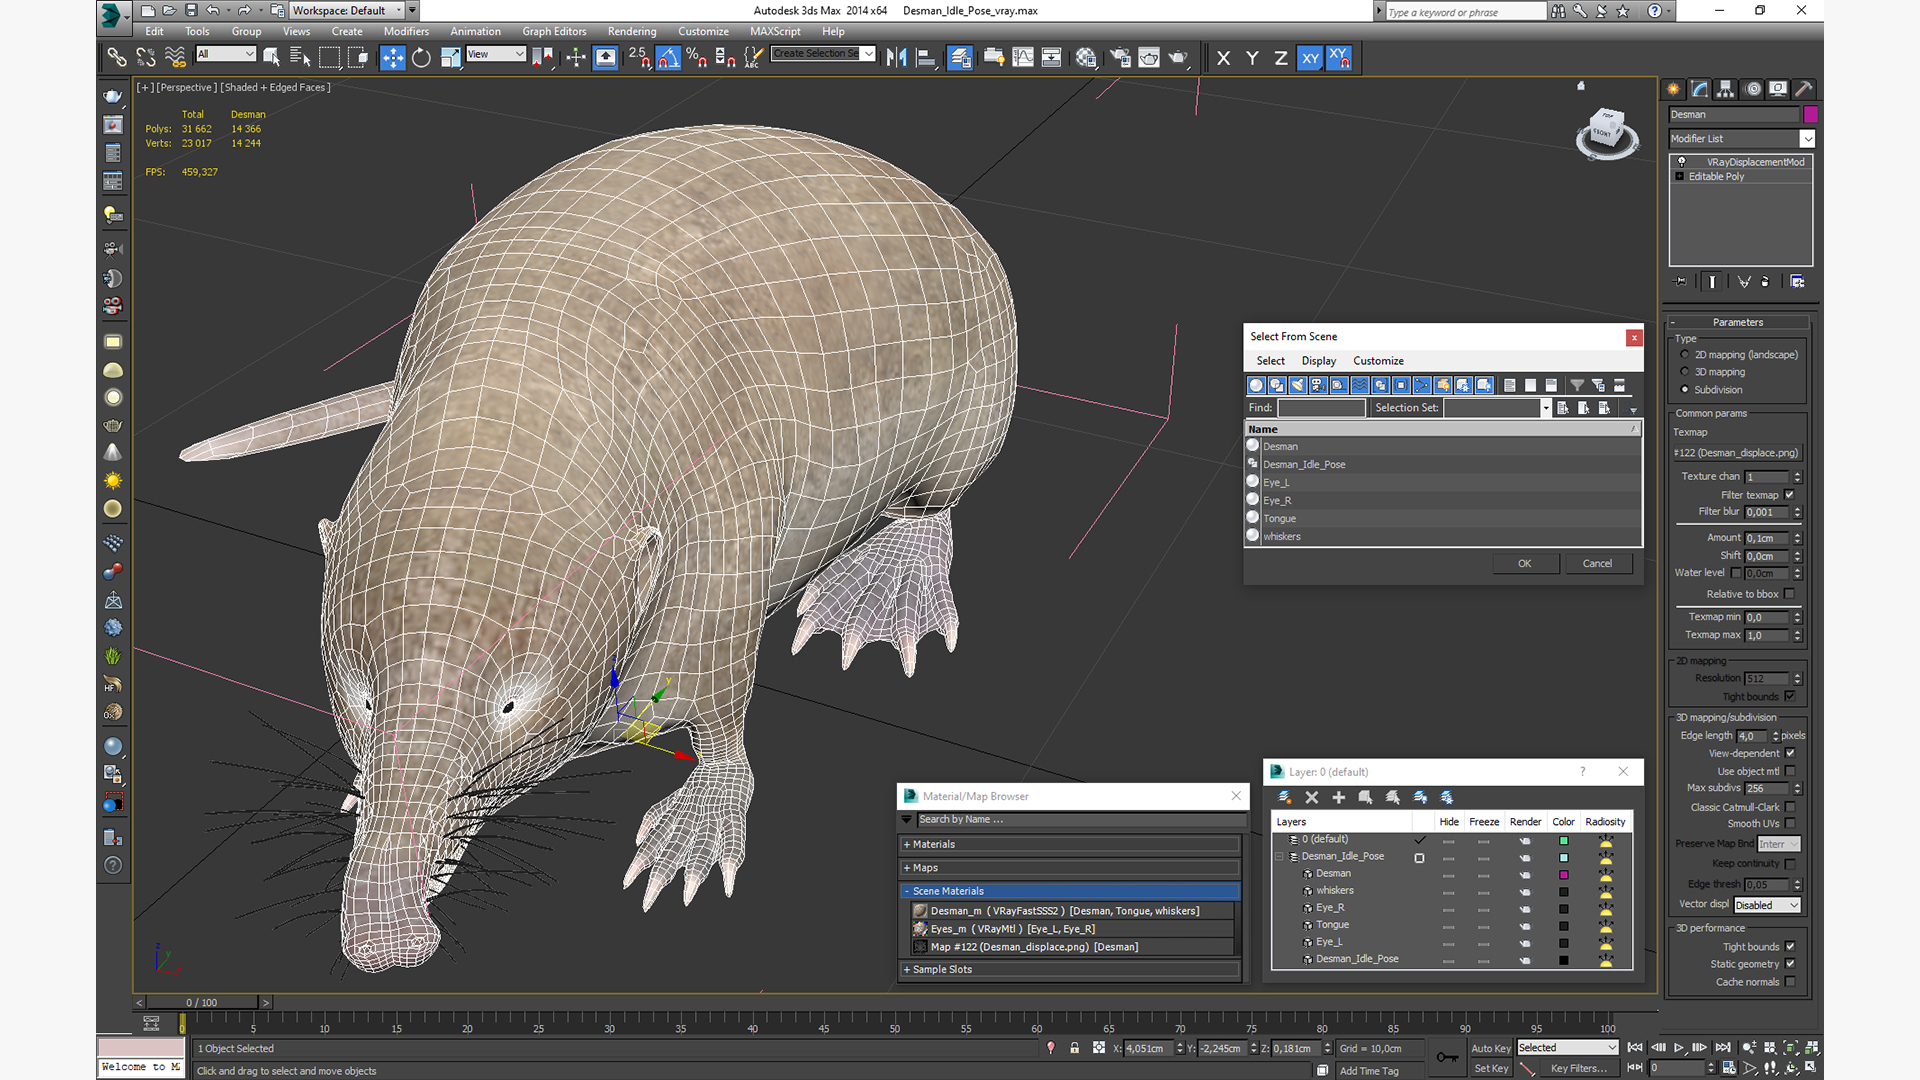Image resolution: width=1920 pixels, height=1080 pixels.
Task: Click Add Selected Objects plus icon in Layer dialog
Action: (1339, 797)
